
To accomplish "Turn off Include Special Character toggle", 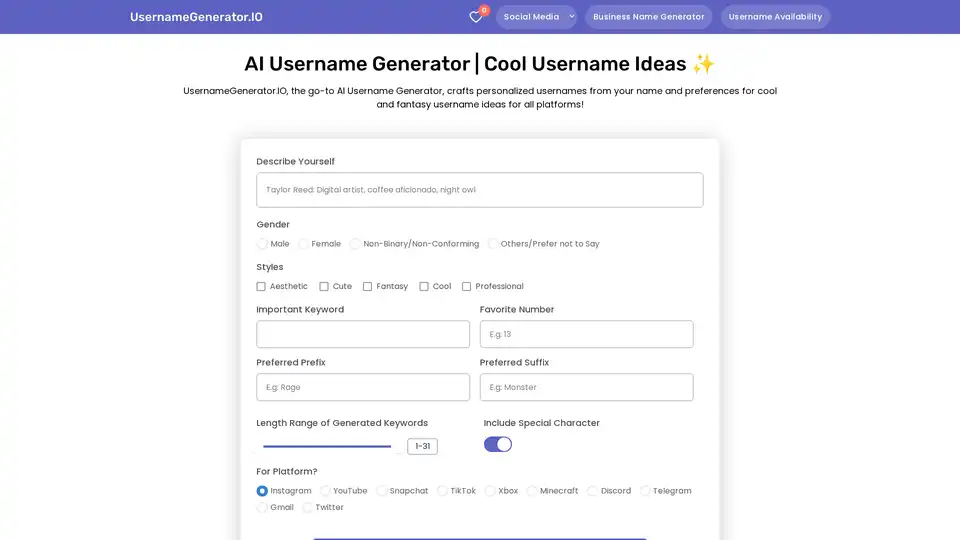I will [x=498, y=444].
